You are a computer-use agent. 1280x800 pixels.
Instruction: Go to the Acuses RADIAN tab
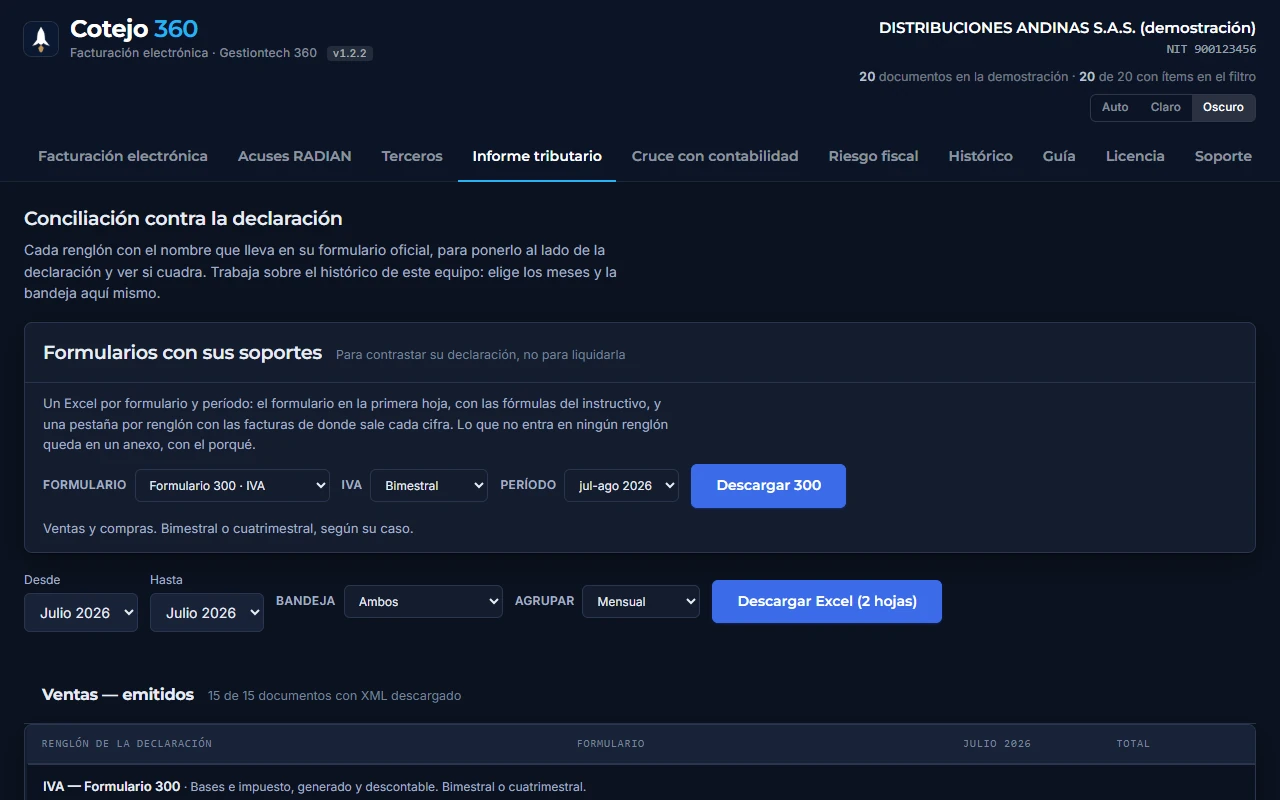pos(295,156)
